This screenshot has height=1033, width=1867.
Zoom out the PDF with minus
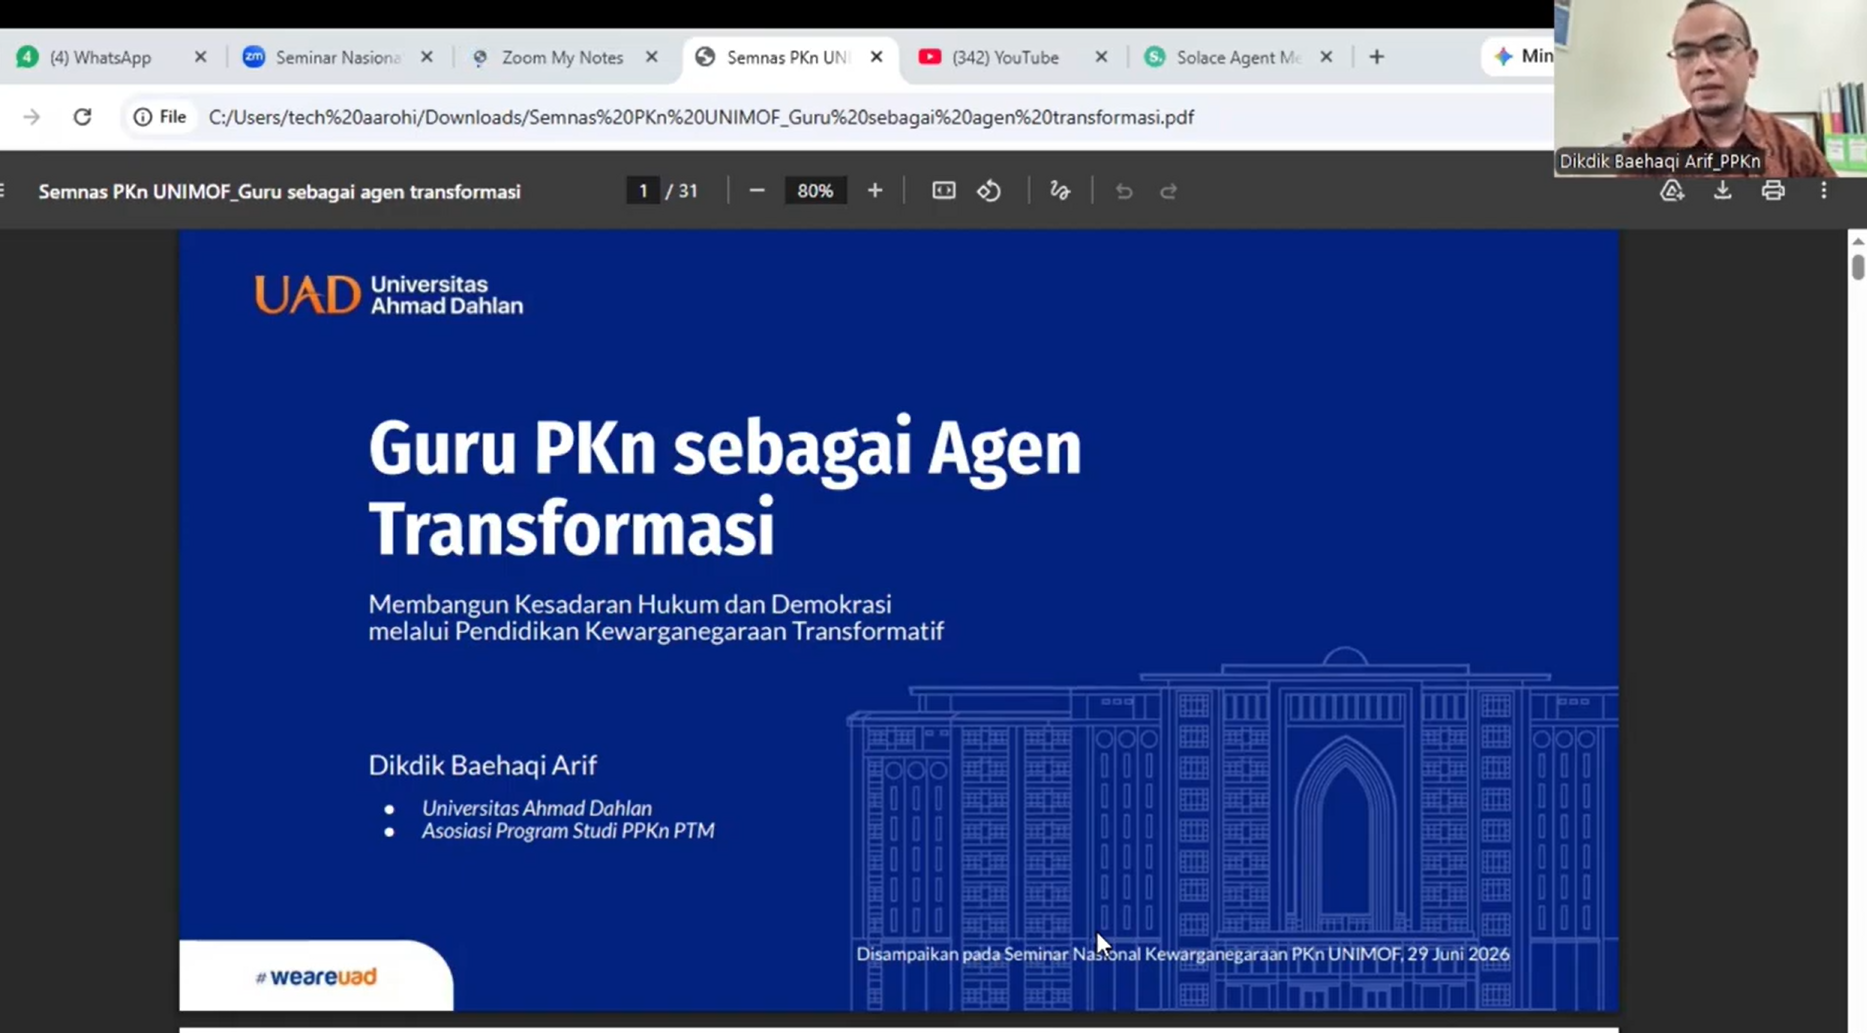click(x=757, y=190)
